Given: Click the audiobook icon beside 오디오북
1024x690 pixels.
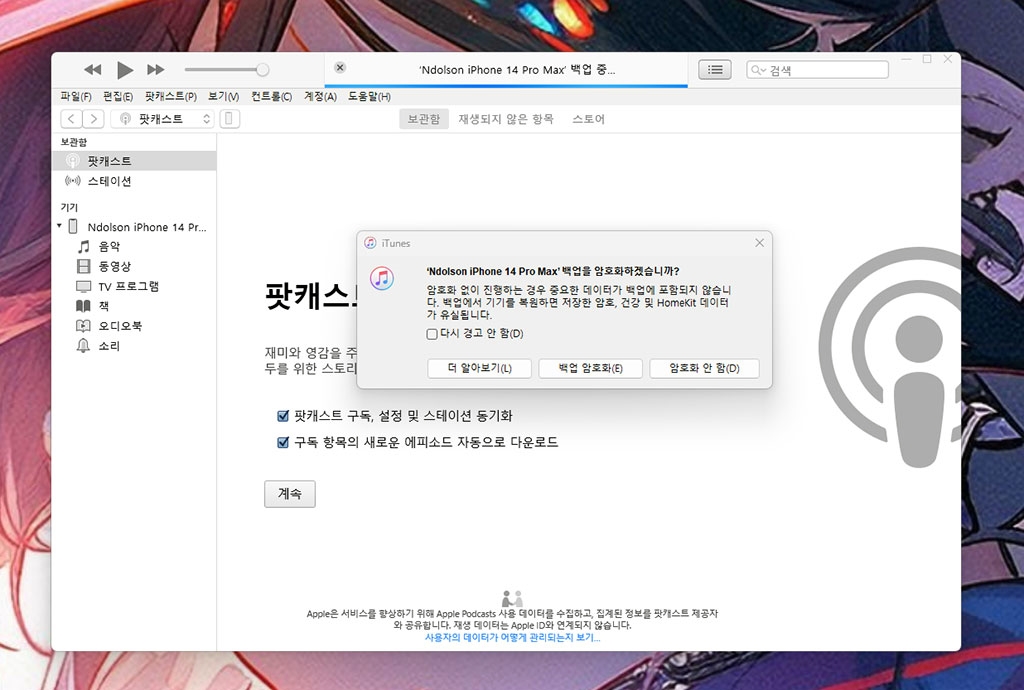Looking at the screenshot, I should point(84,326).
